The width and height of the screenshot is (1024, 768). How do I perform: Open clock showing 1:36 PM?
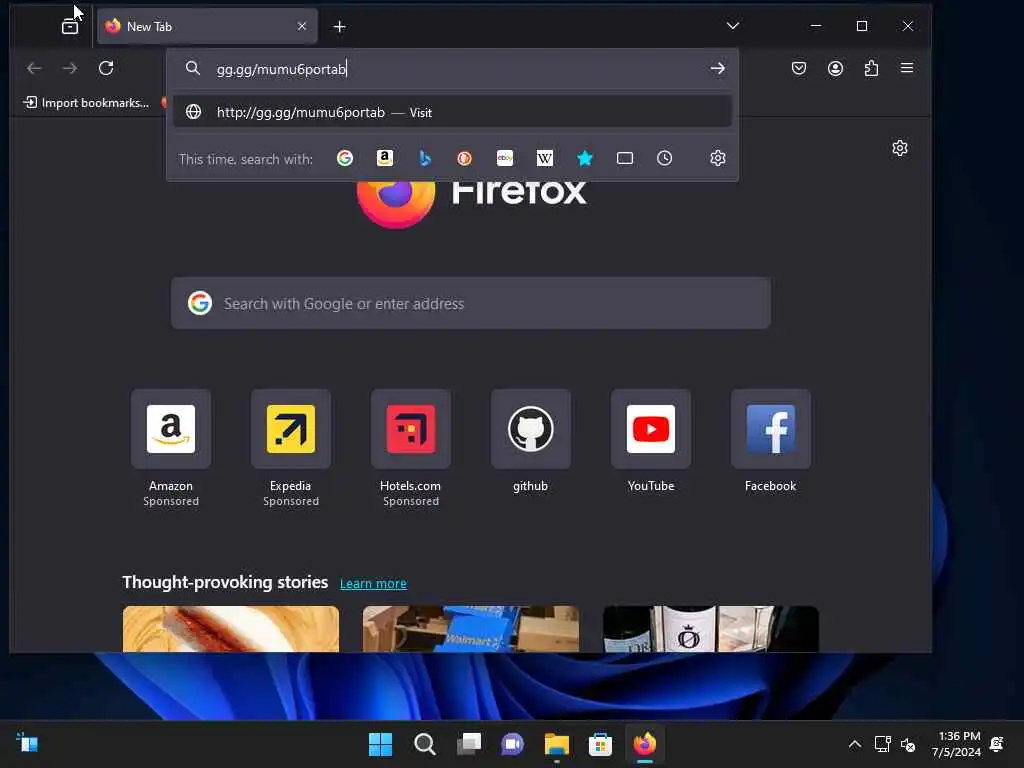pos(956,744)
